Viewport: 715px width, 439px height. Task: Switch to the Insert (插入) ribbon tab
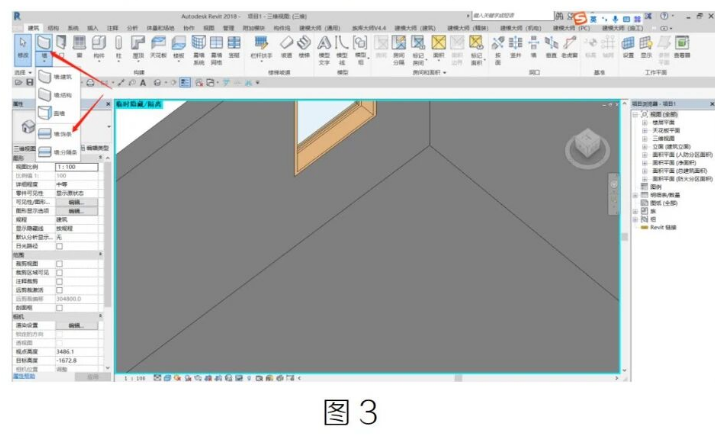tap(93, 28)
